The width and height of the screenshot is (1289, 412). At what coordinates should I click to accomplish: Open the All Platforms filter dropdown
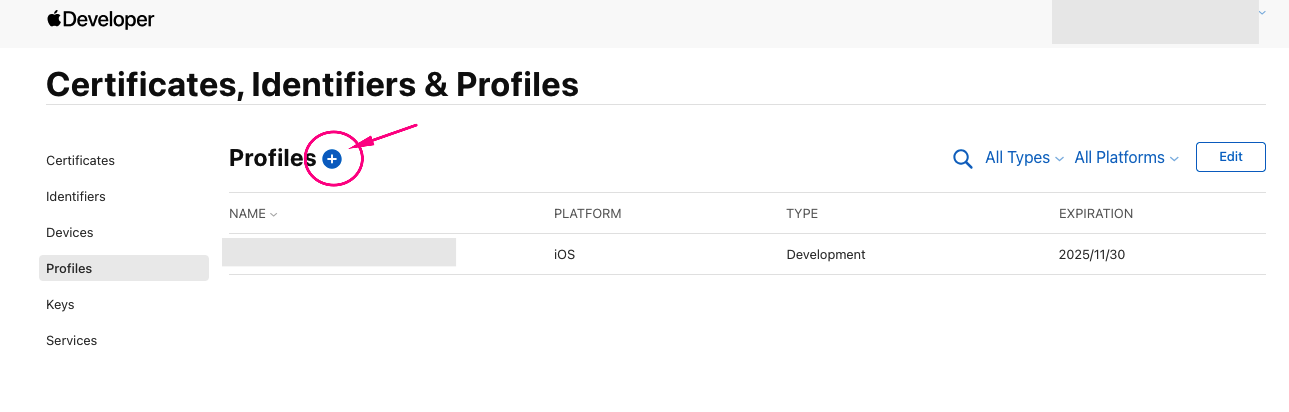click(x=1126, y=158)
